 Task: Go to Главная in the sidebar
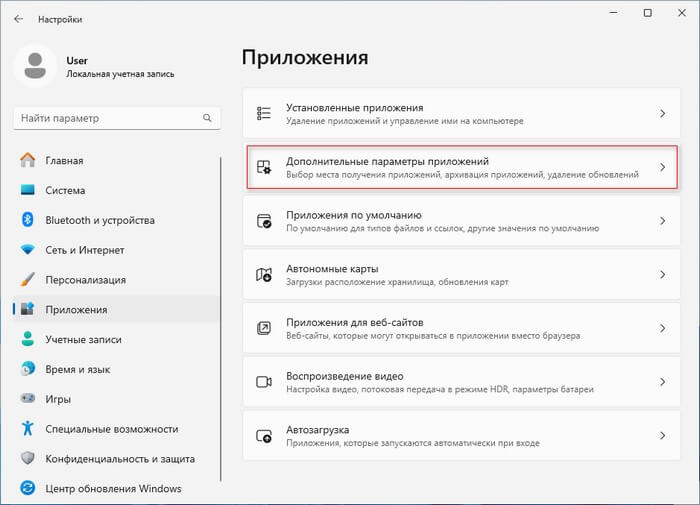[64, 160]
